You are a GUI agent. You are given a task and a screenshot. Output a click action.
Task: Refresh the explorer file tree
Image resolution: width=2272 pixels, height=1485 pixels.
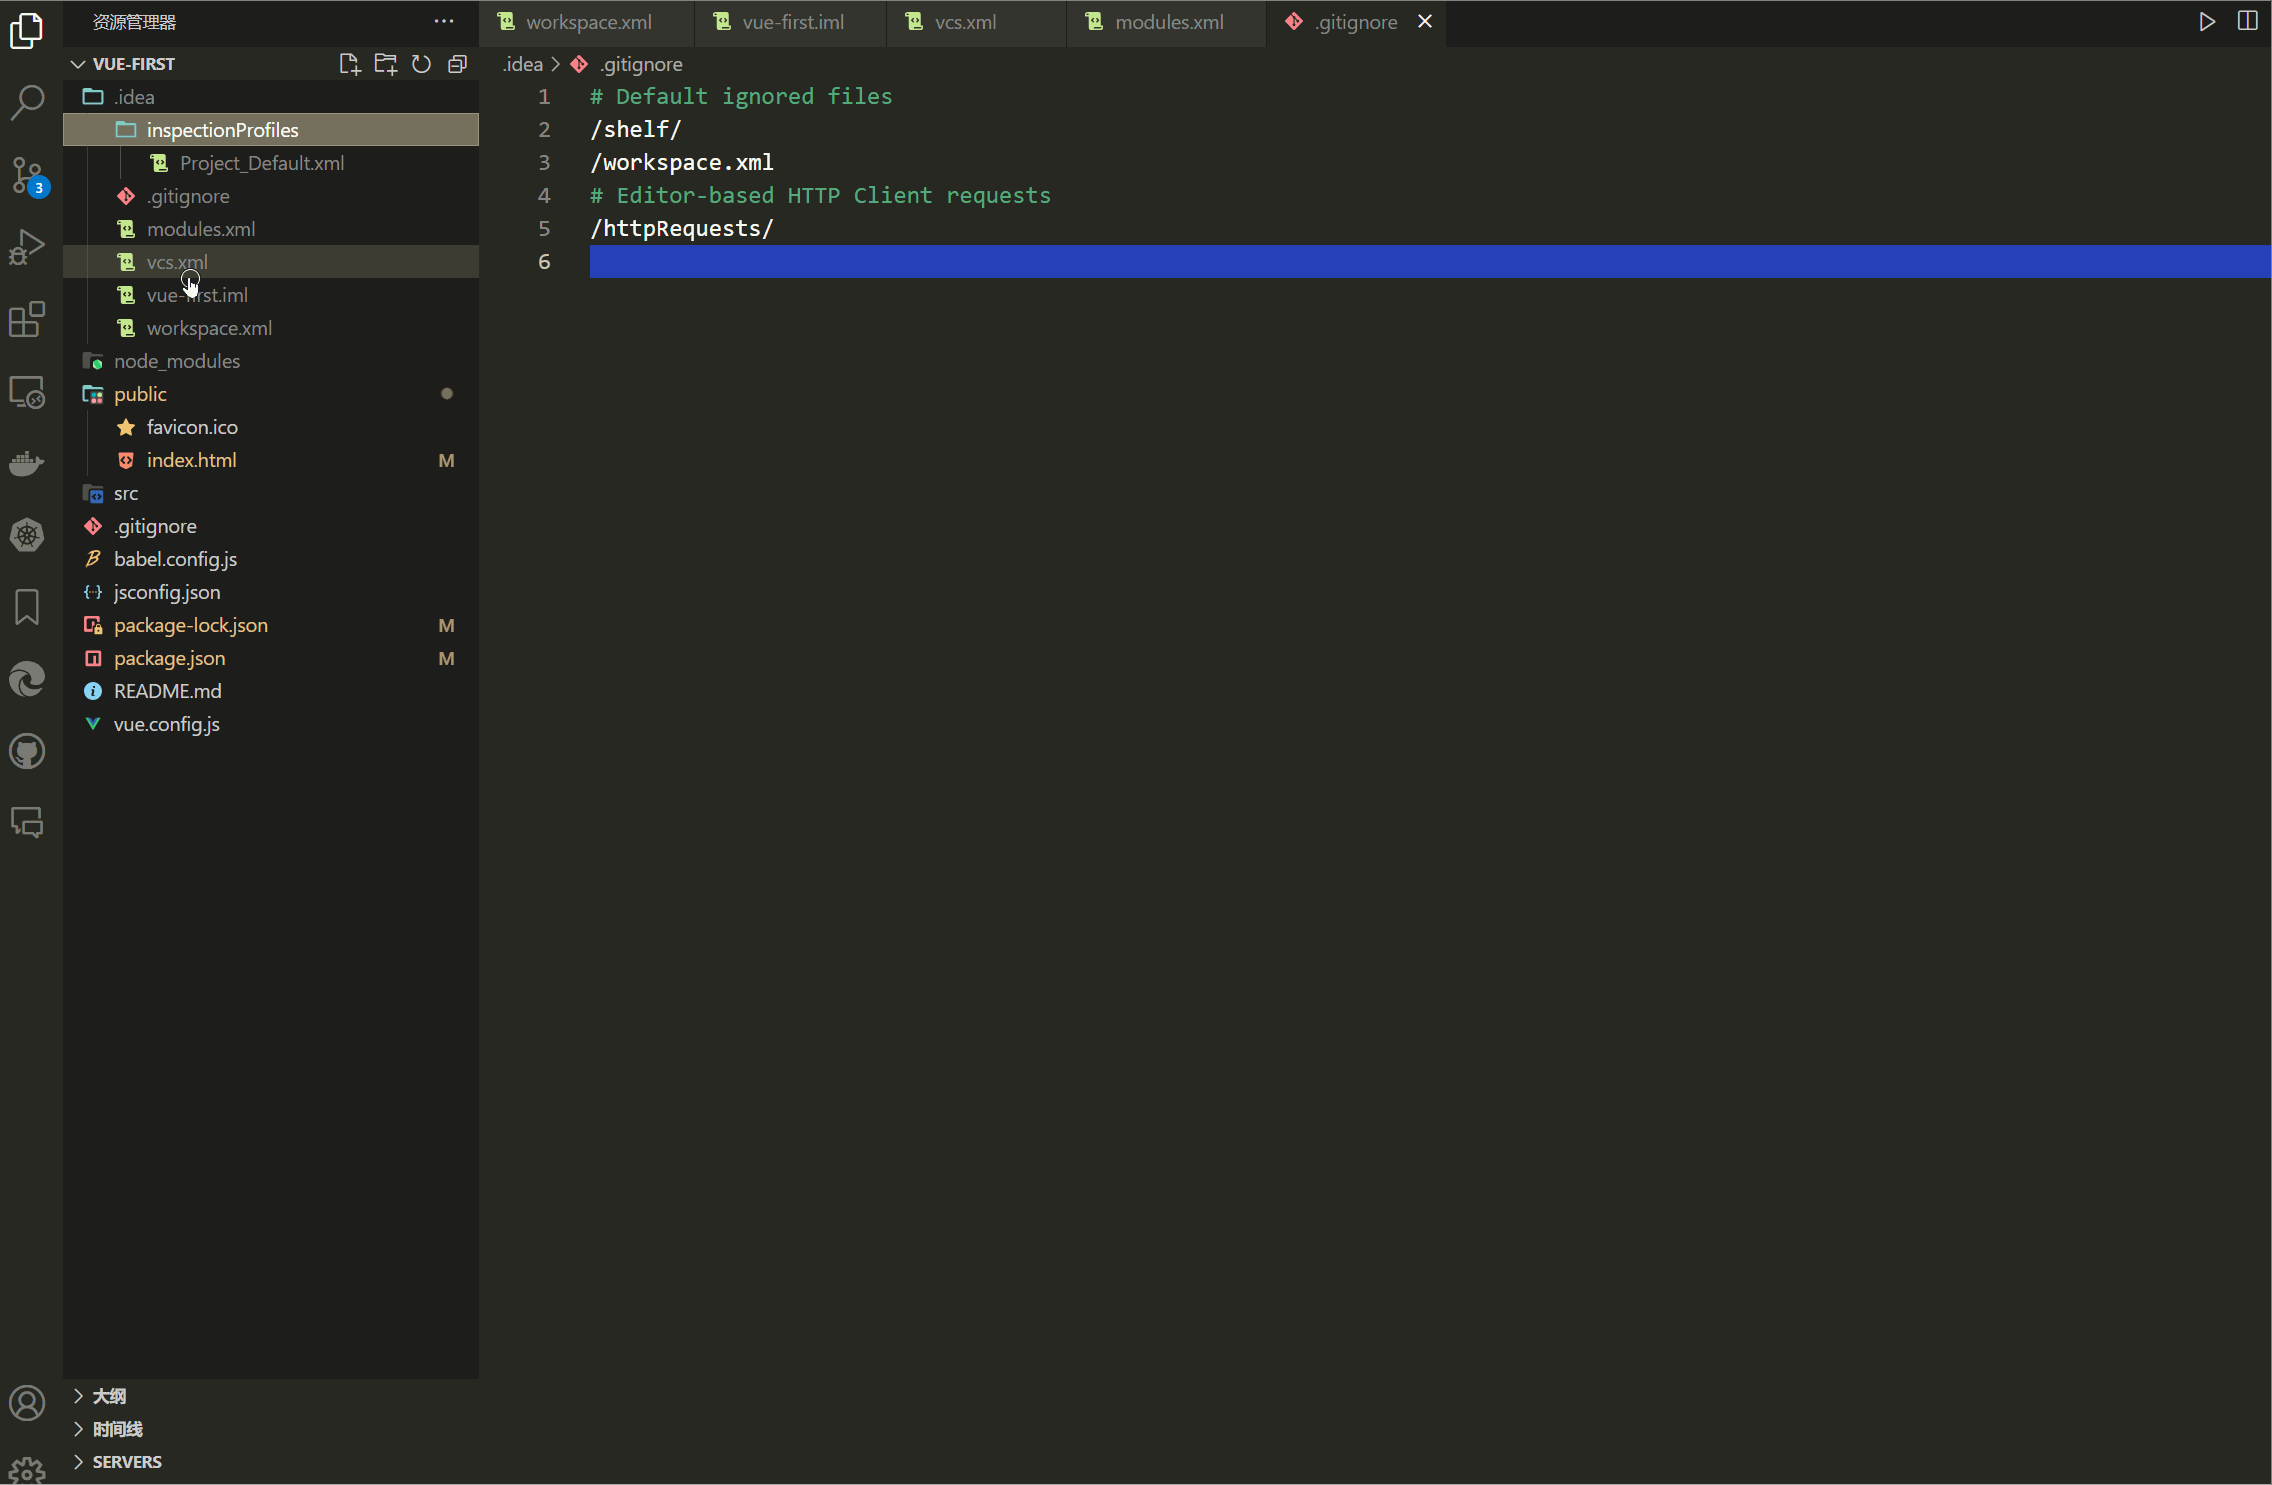coord(421,64)
